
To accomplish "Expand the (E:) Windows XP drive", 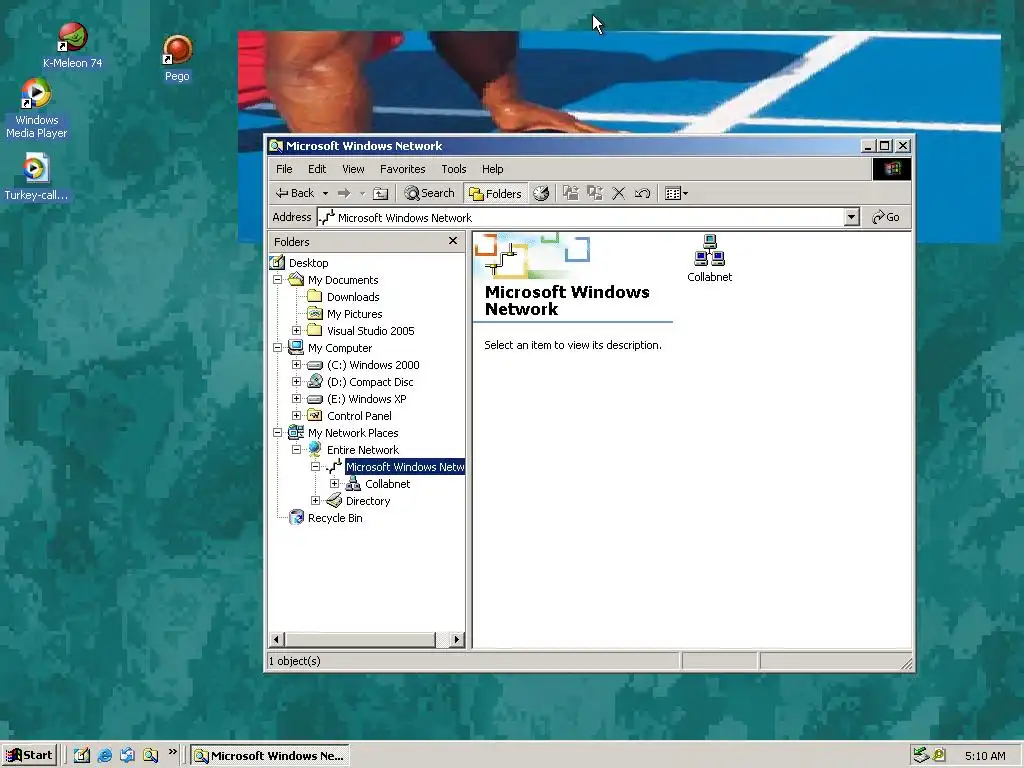I will click(296, 398).
